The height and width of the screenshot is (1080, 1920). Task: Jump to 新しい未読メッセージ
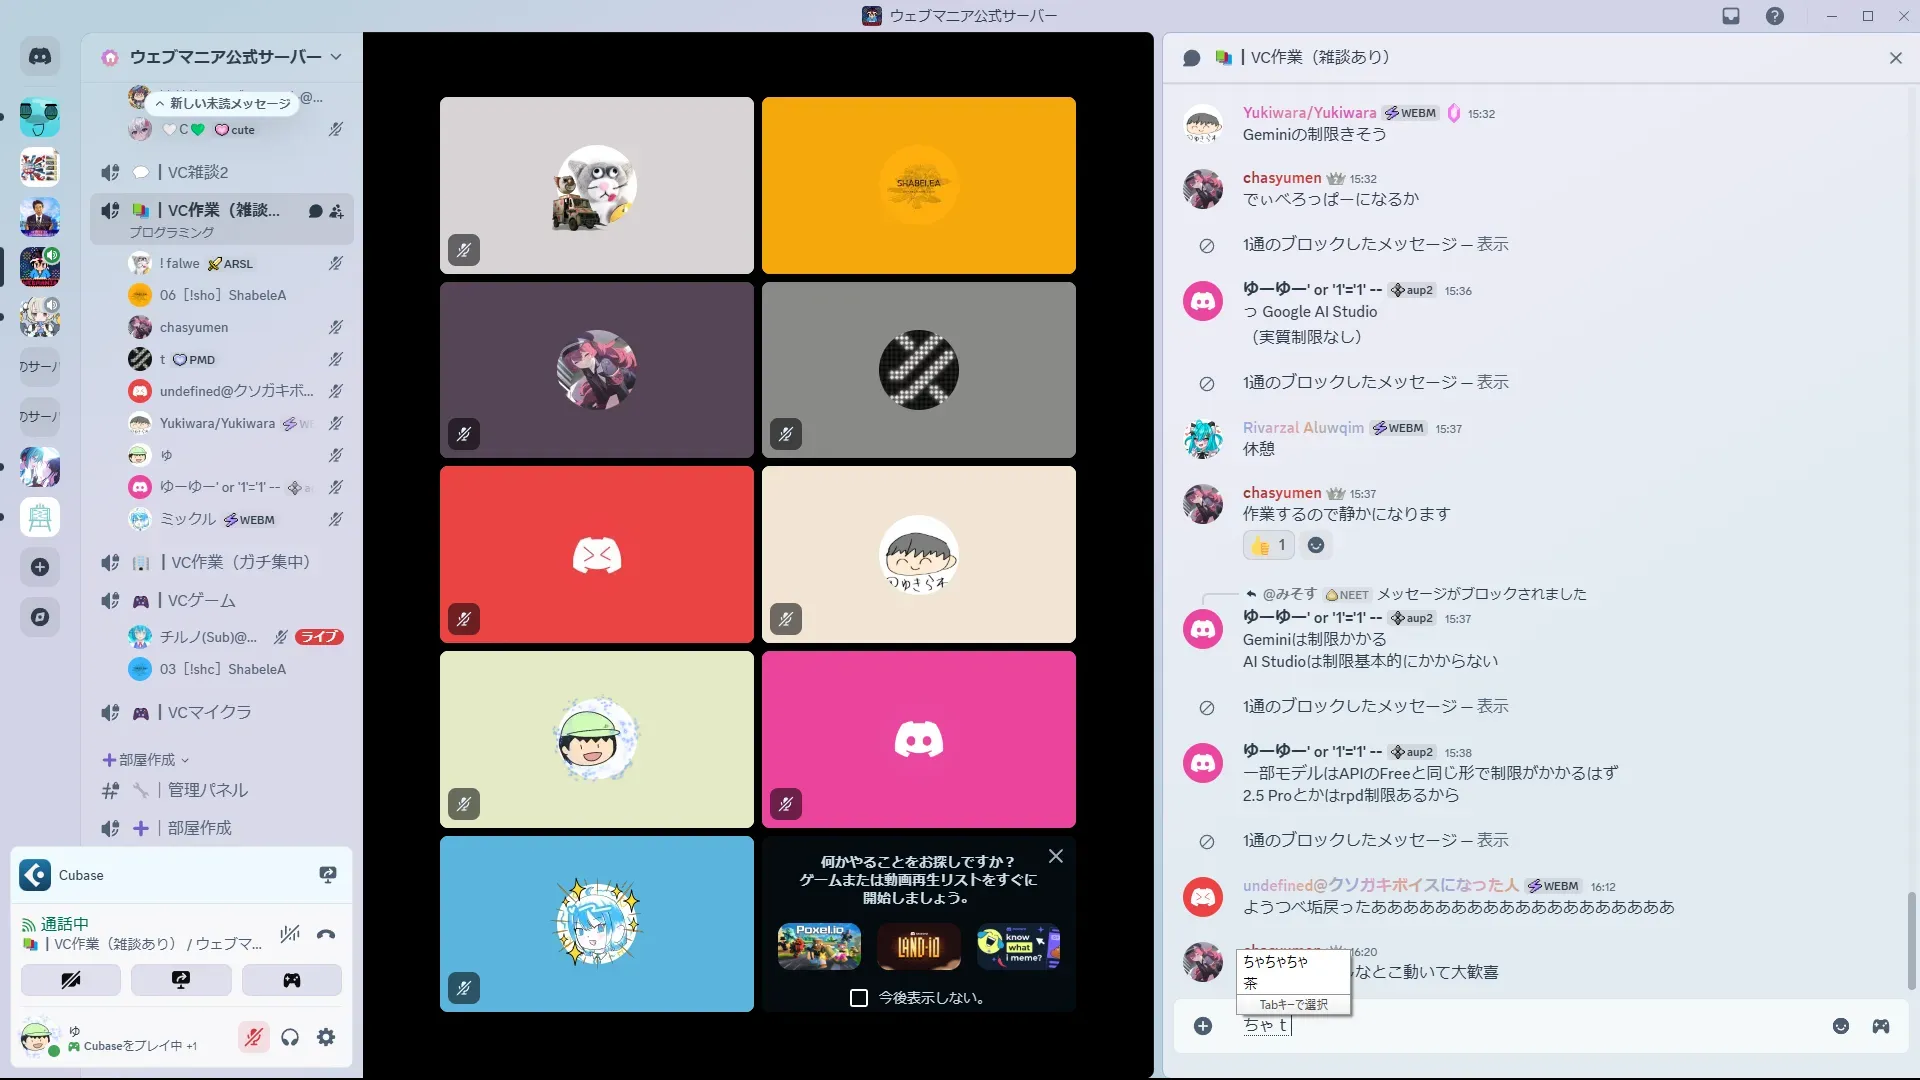click(223, 103)
